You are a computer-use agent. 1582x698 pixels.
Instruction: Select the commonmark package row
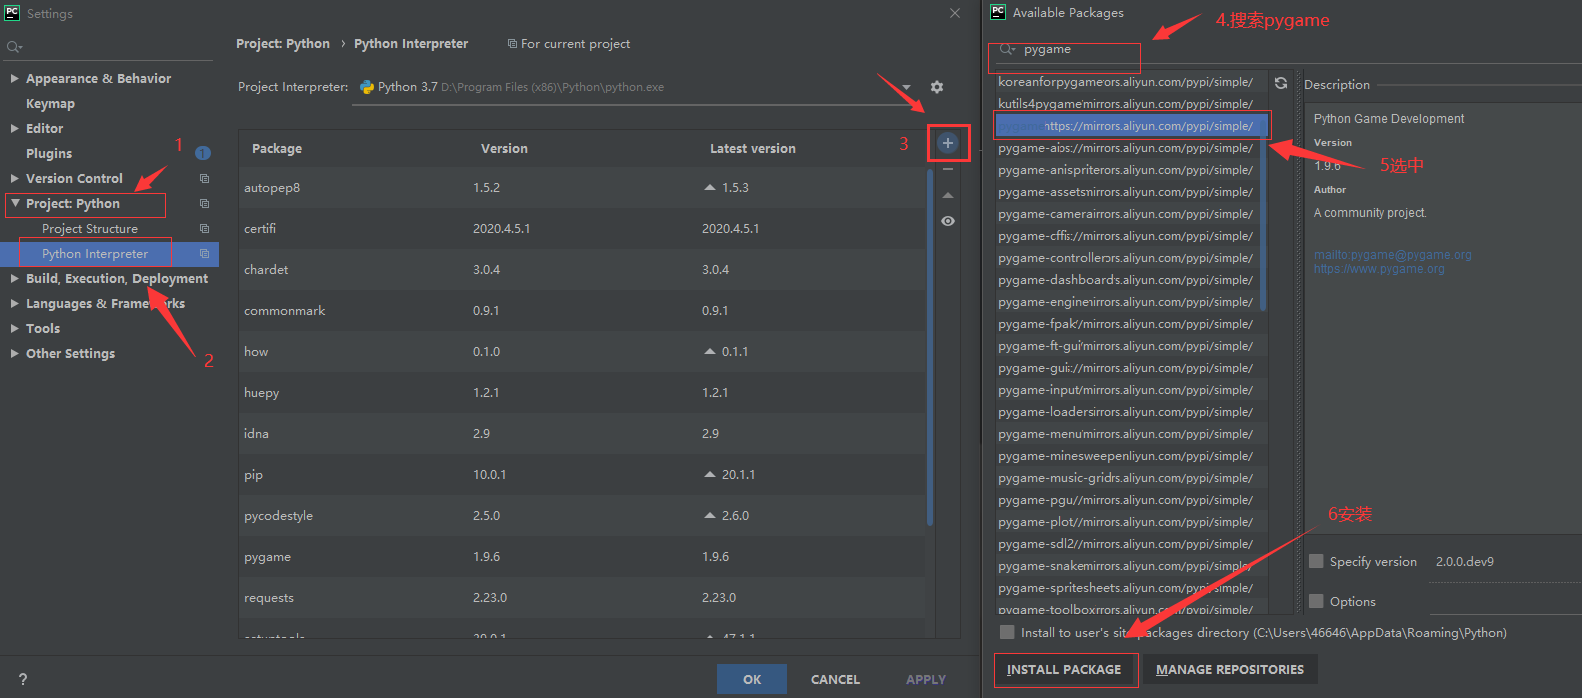pyautogui.click(x=582, y=311)
